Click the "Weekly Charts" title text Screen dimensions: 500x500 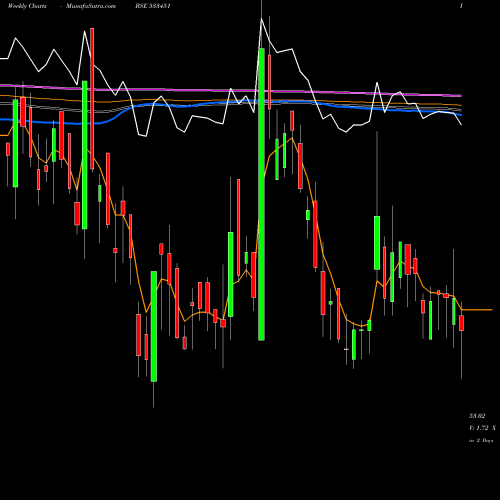point(27,6)
